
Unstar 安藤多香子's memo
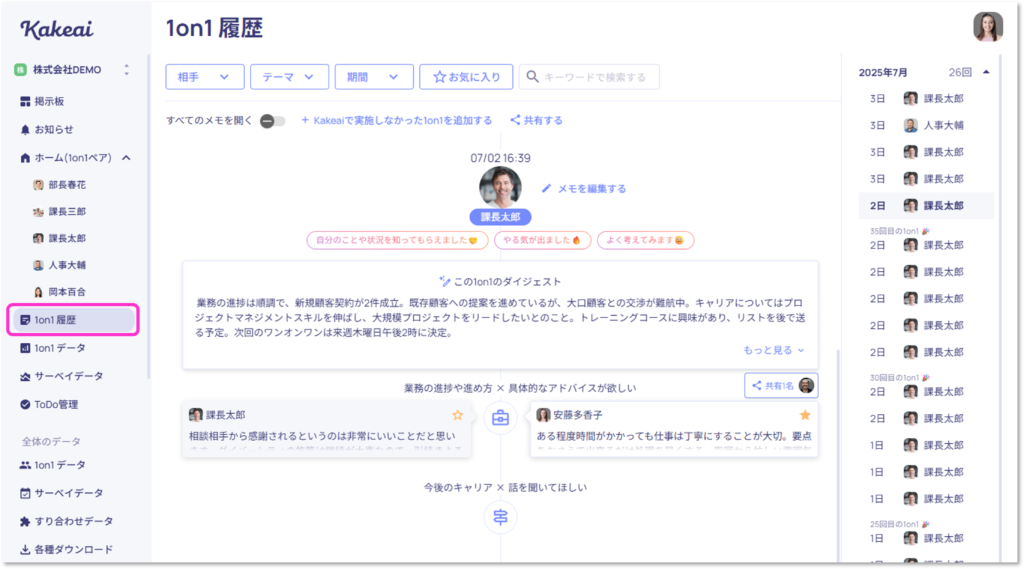805,415
